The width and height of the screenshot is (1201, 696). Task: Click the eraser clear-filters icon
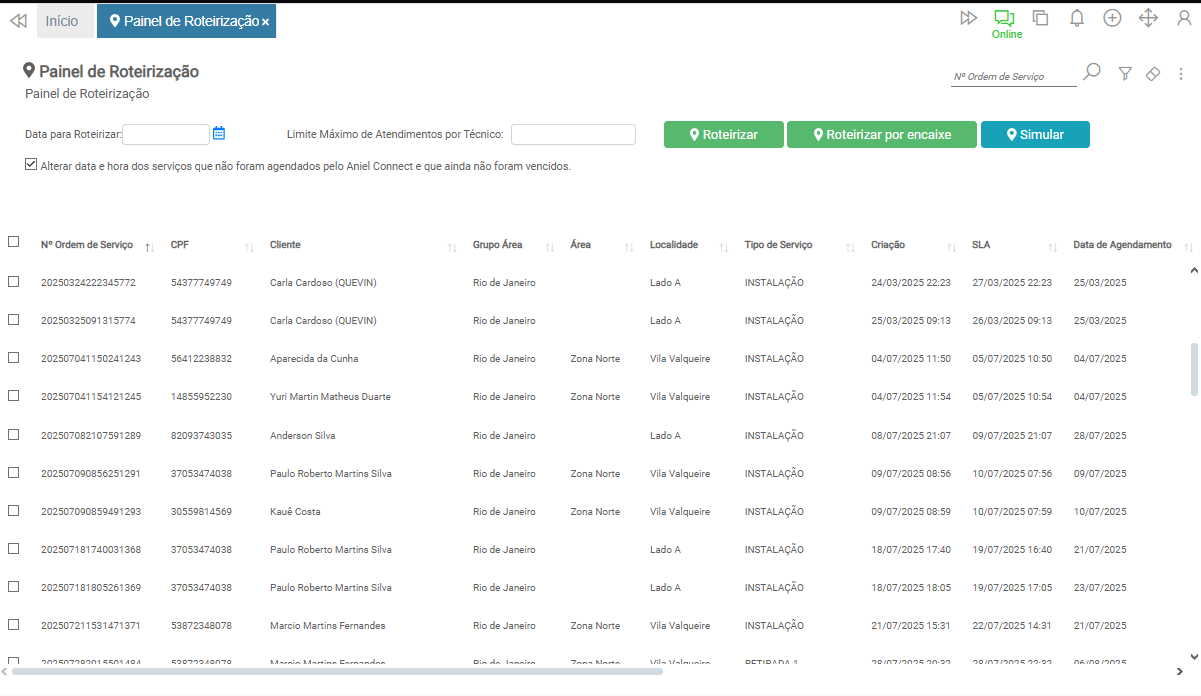[1152, 73]
